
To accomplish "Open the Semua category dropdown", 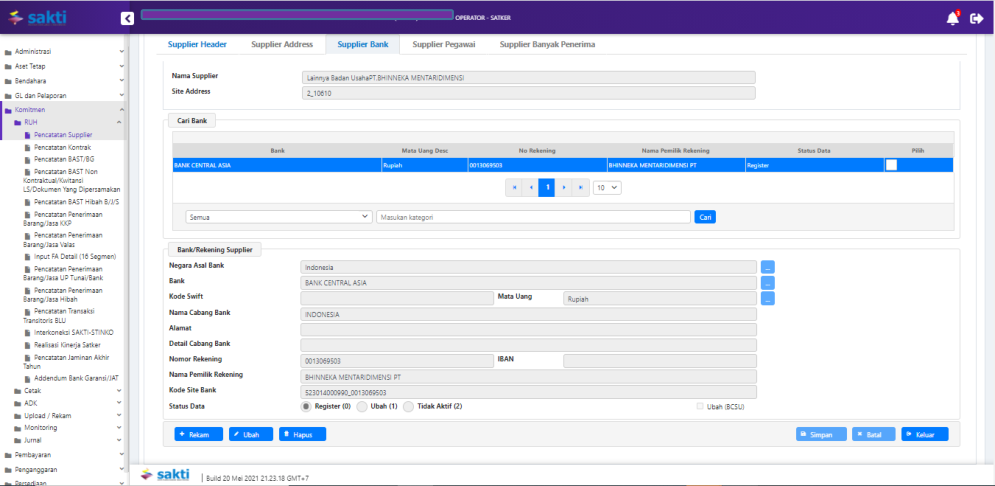I will coord(279,216).
